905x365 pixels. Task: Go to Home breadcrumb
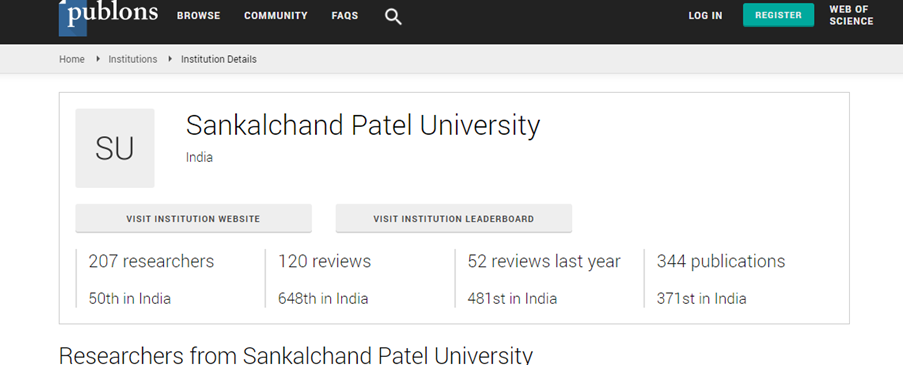[72, 59]
